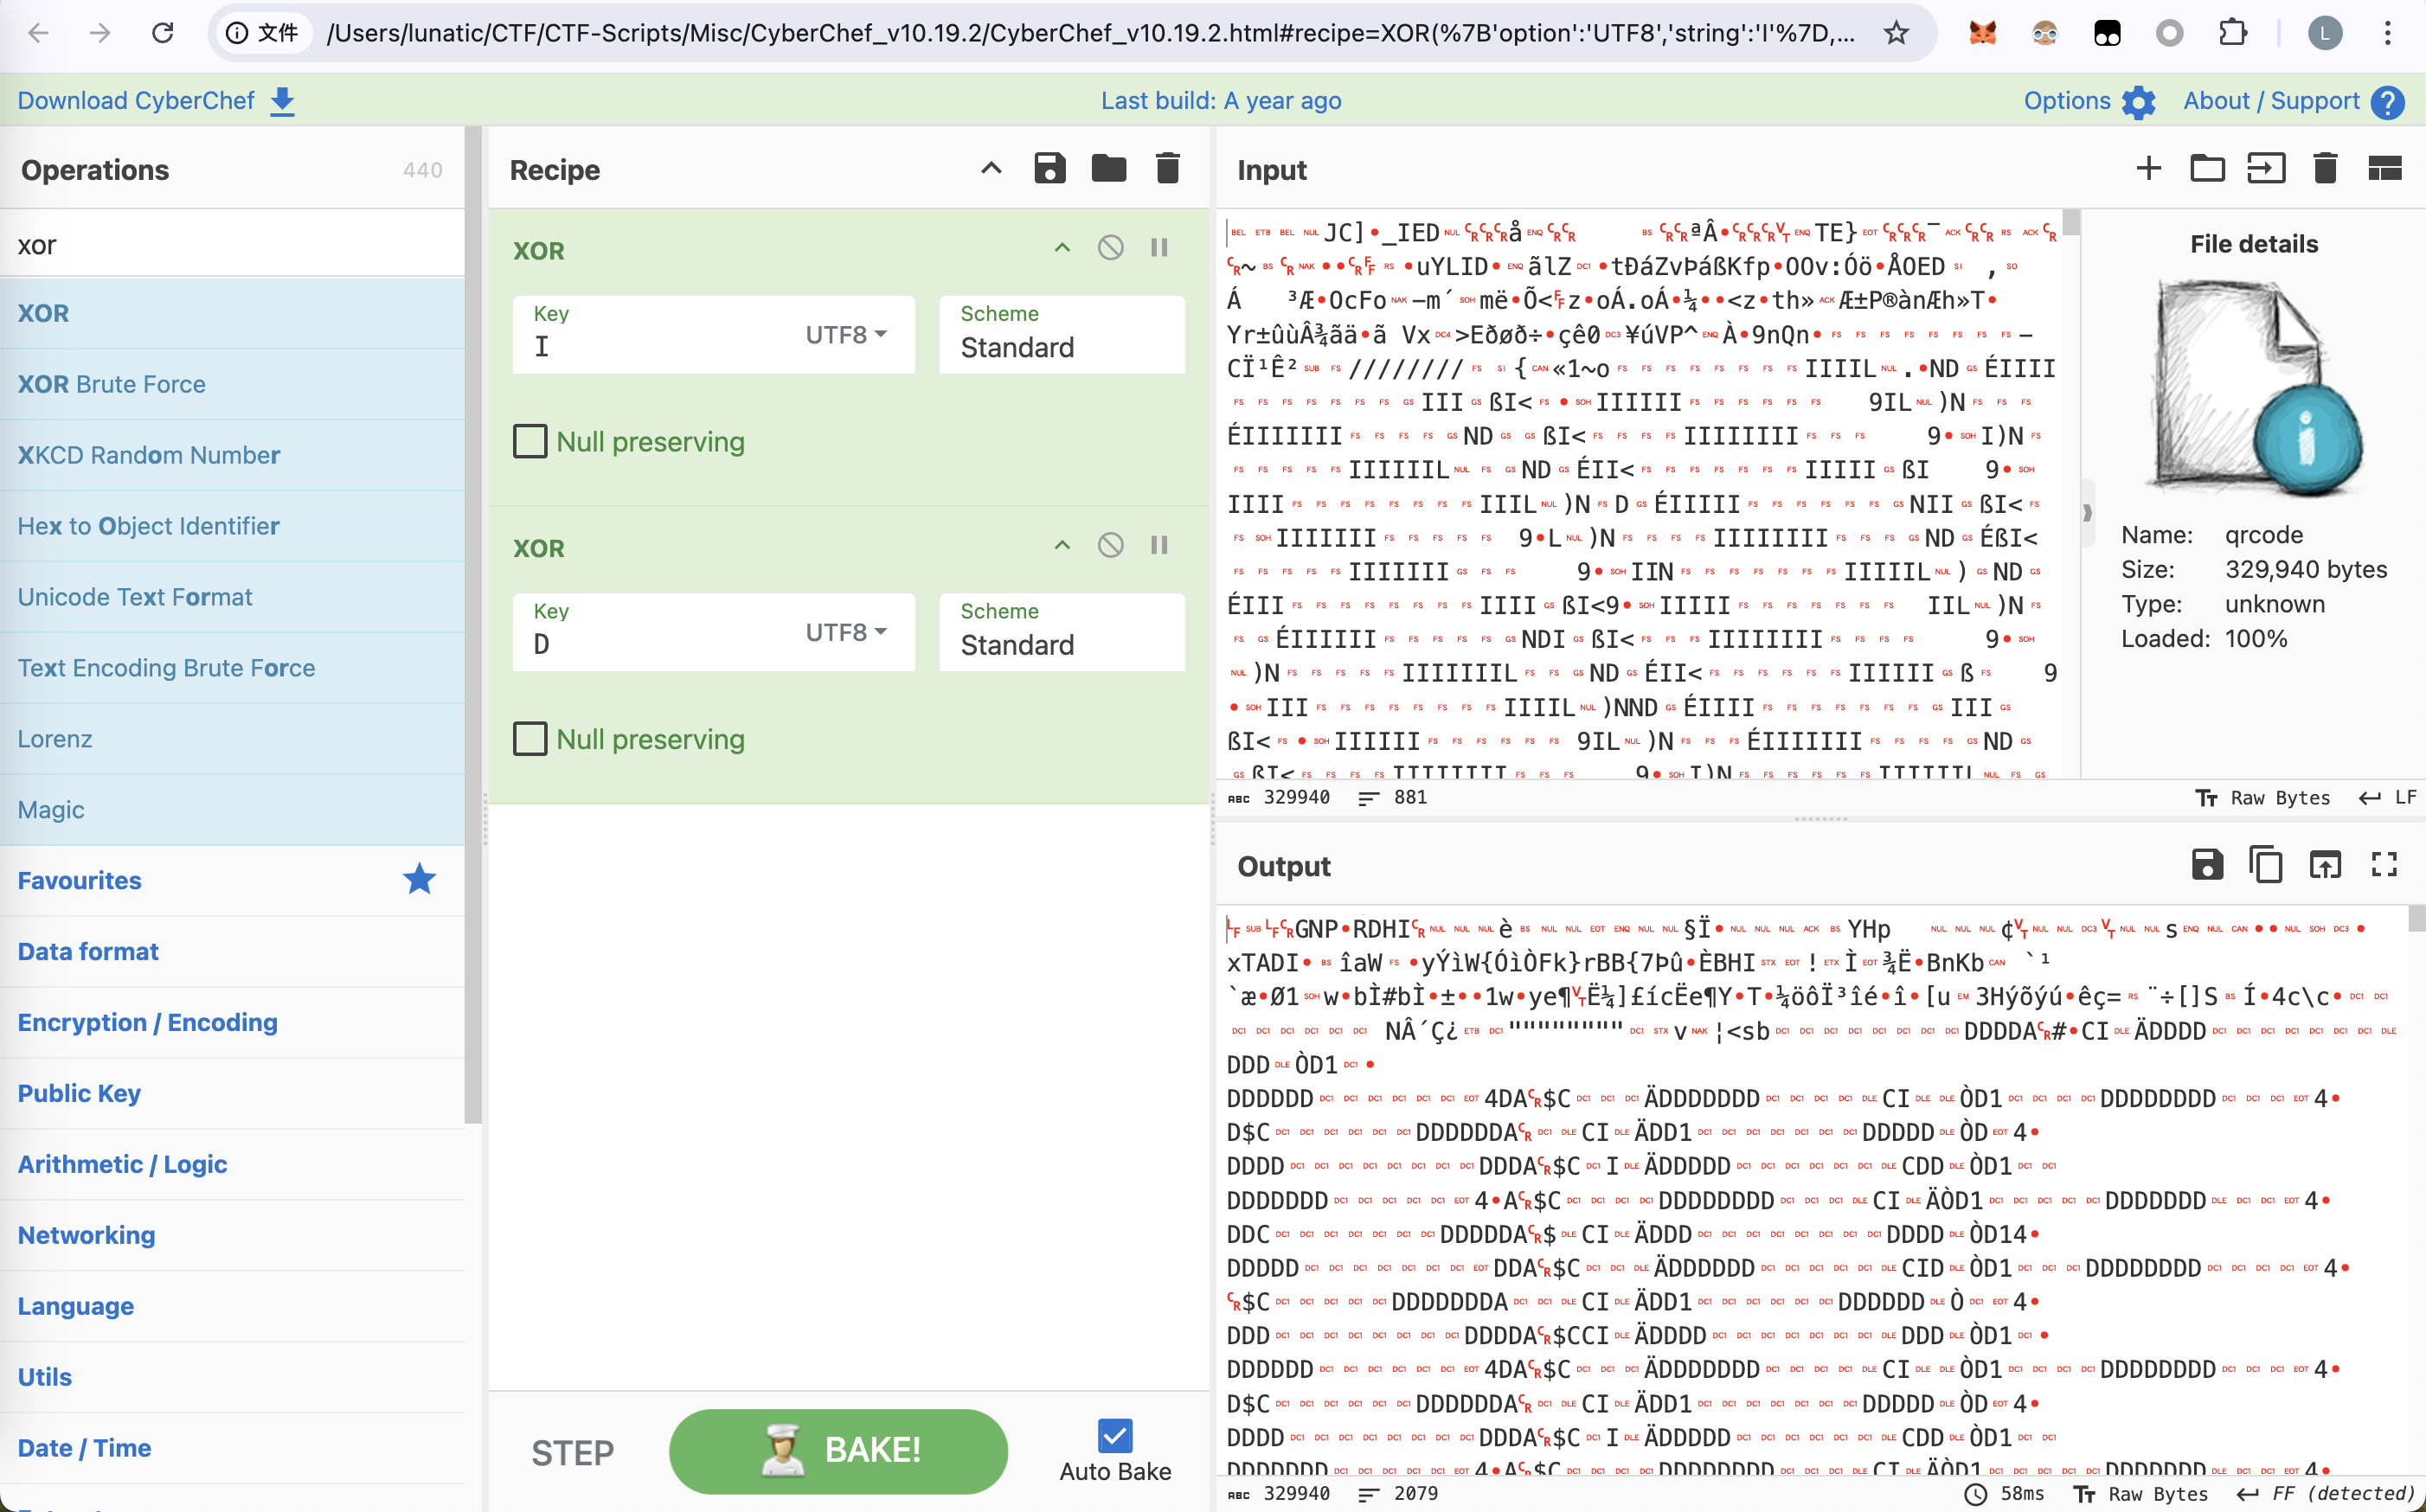
Task: Open the UTF8 dropdown for key I
Action: pyautogui.click(x=846, y=335)
